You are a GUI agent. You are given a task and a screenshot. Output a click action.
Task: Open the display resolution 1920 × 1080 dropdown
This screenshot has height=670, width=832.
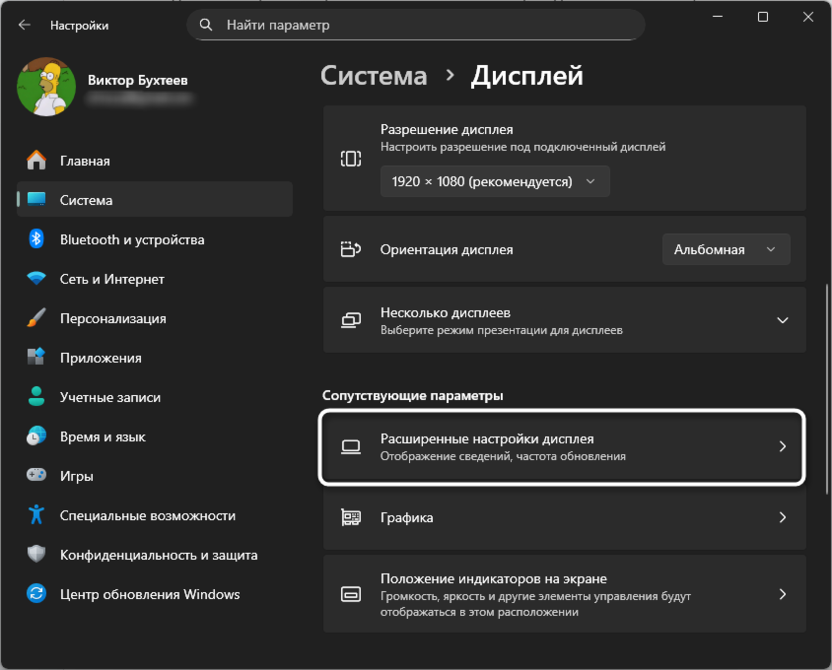495,182
